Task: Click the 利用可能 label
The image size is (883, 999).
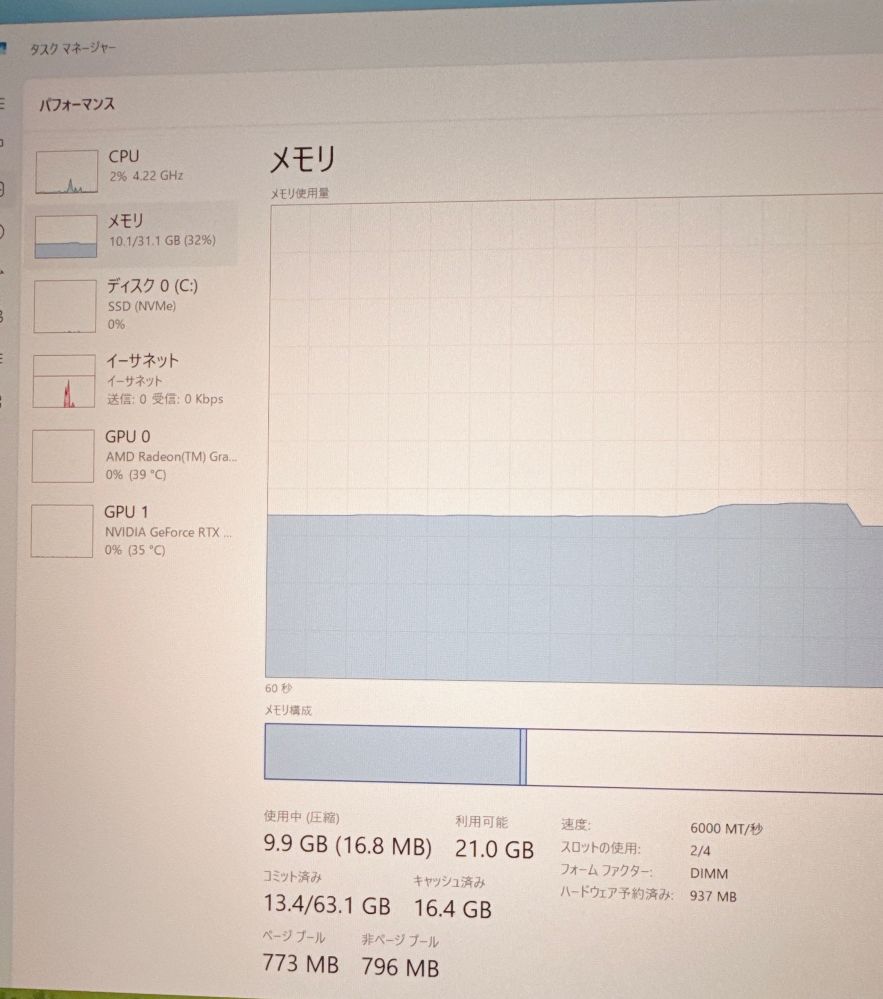Action: tap(482, 822)
